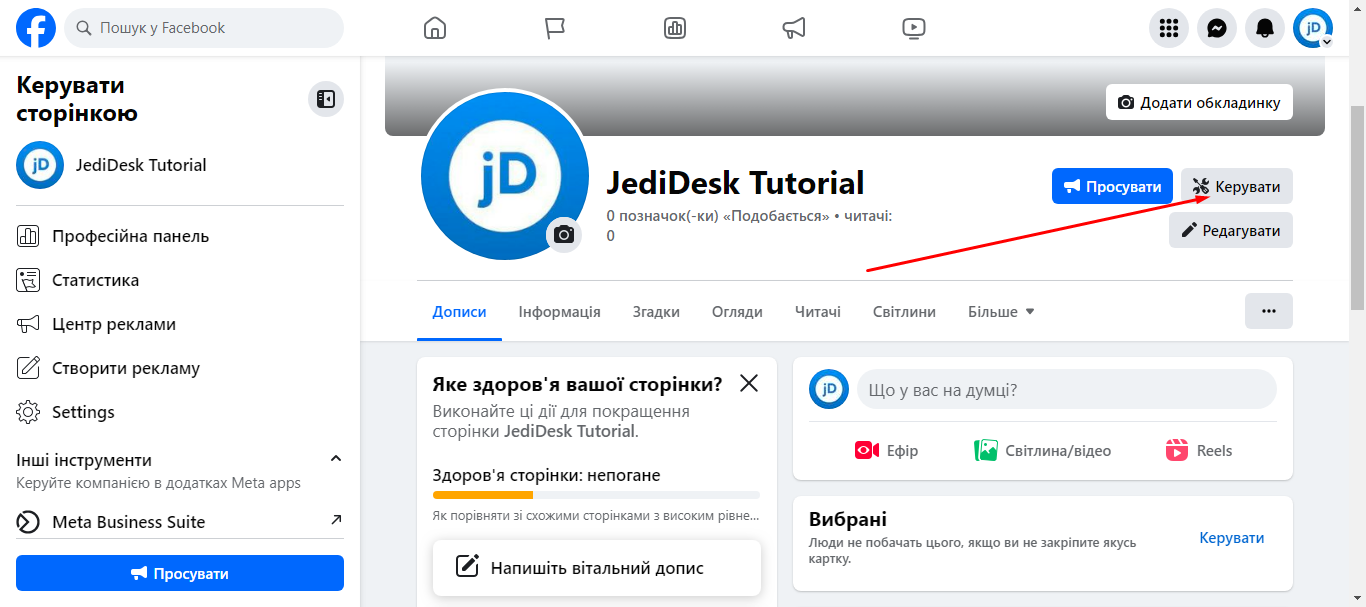The width and height of the screenshot is (1366, 607).
Task: Click the page health orange progress bar
Action: click(483, 495)
